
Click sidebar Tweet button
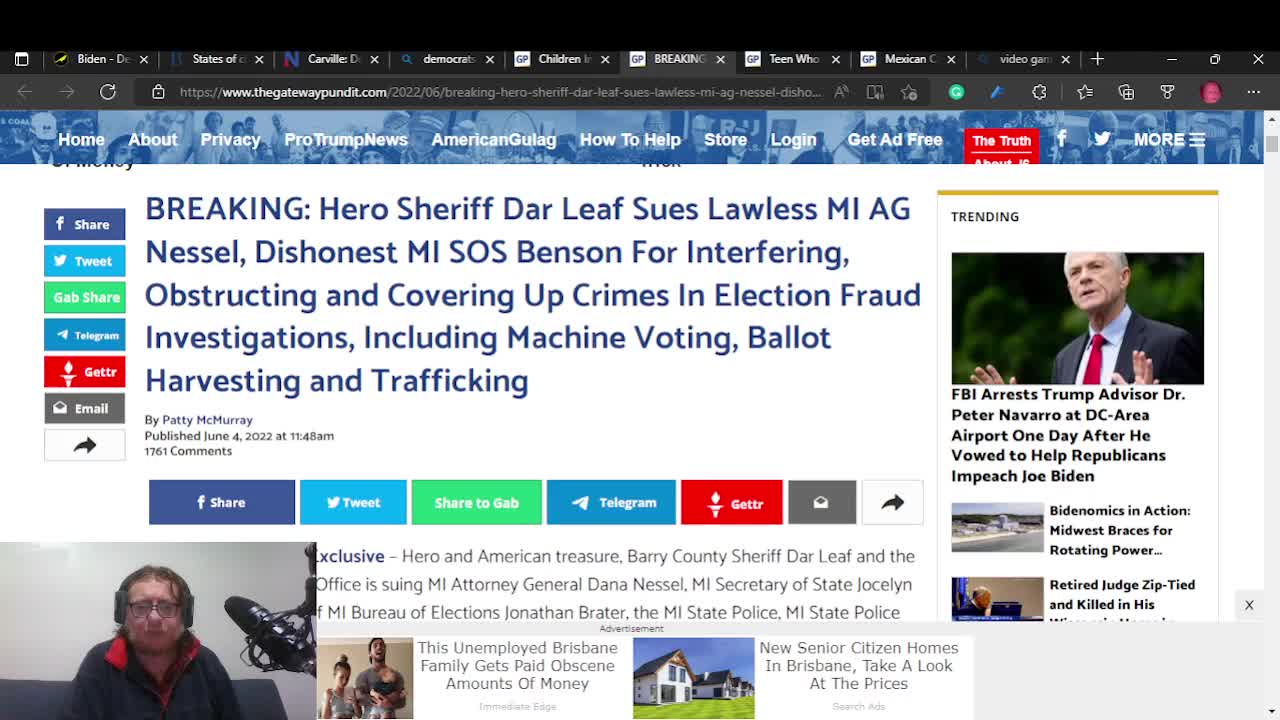84,261
